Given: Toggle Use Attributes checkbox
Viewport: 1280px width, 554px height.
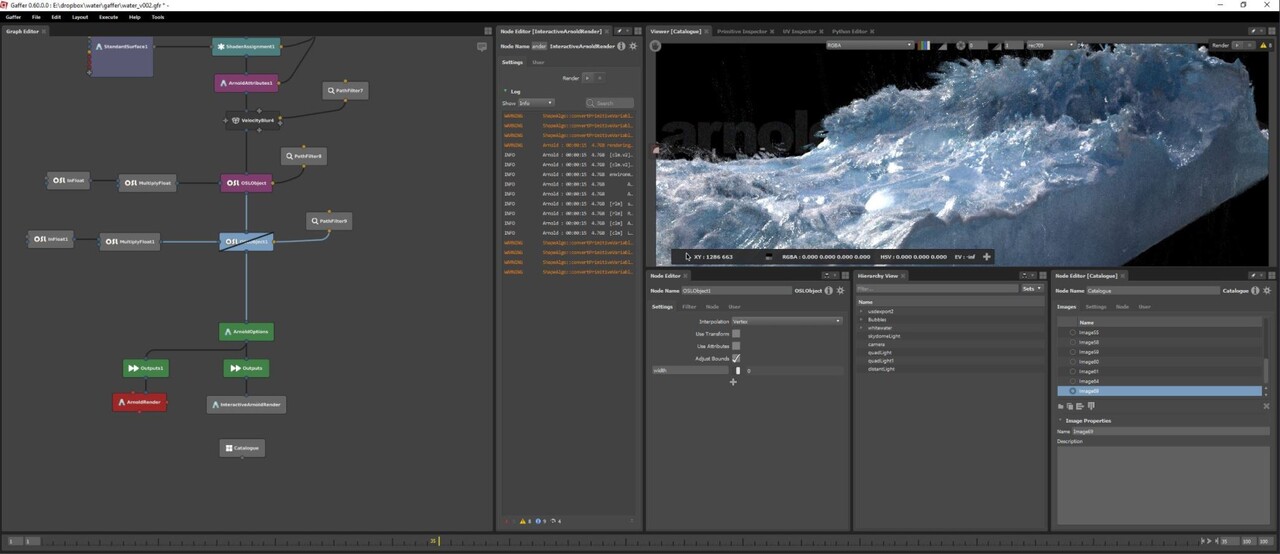Looking at the screenshot, I should click(x=736, y=345).
